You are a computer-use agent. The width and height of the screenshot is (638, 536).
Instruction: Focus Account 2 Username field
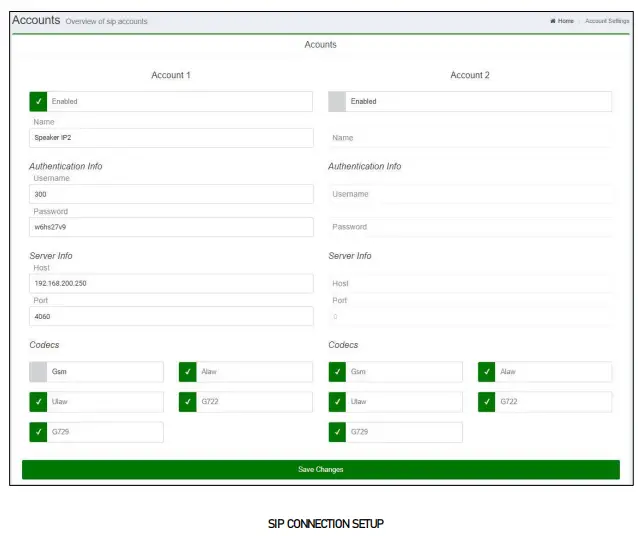(470, 194)
